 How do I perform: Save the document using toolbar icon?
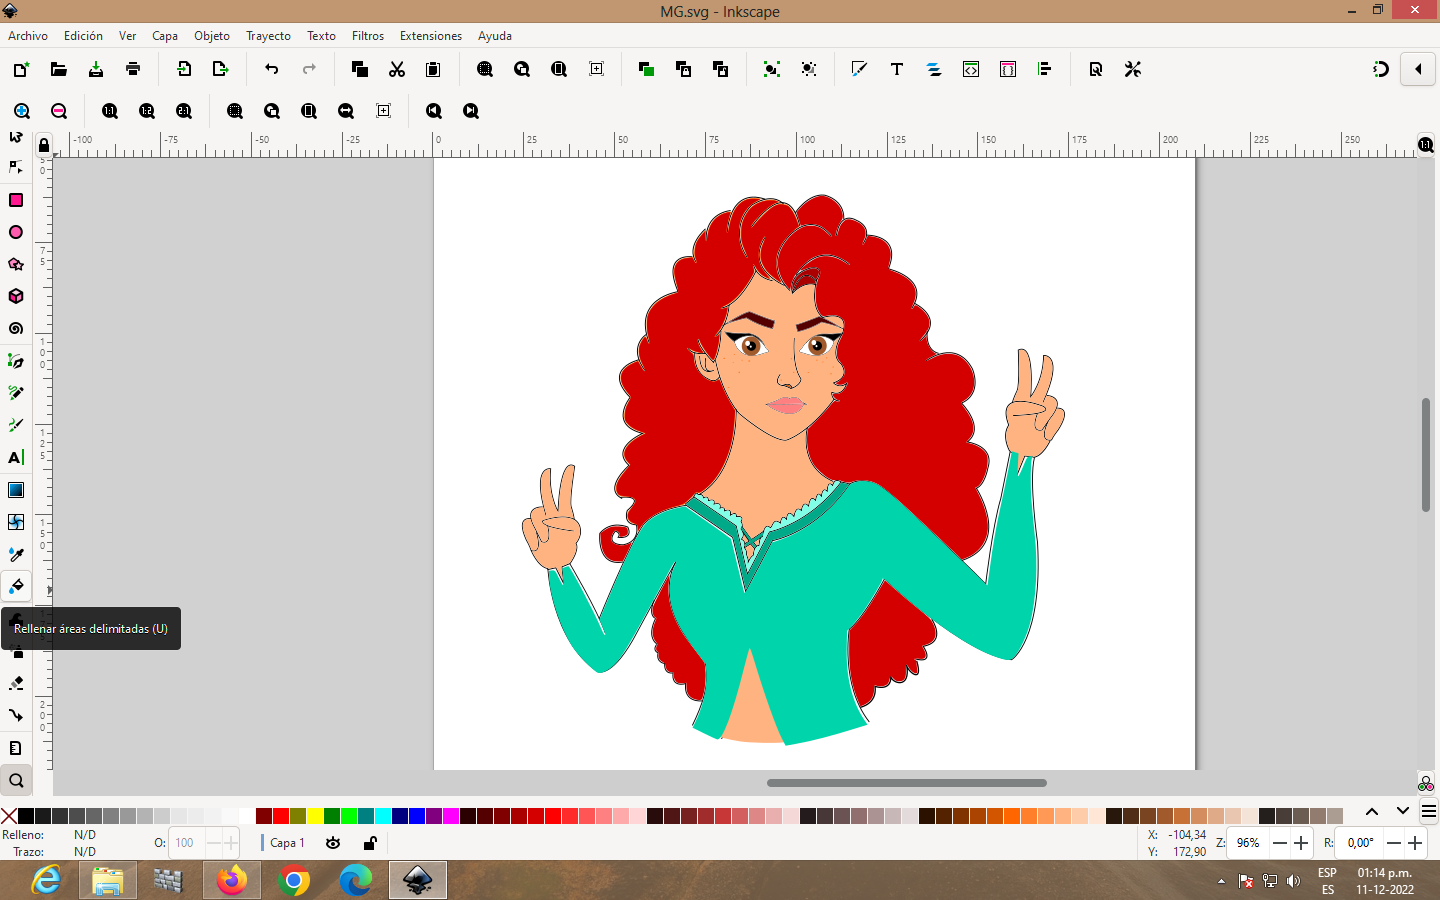[96, 69]
